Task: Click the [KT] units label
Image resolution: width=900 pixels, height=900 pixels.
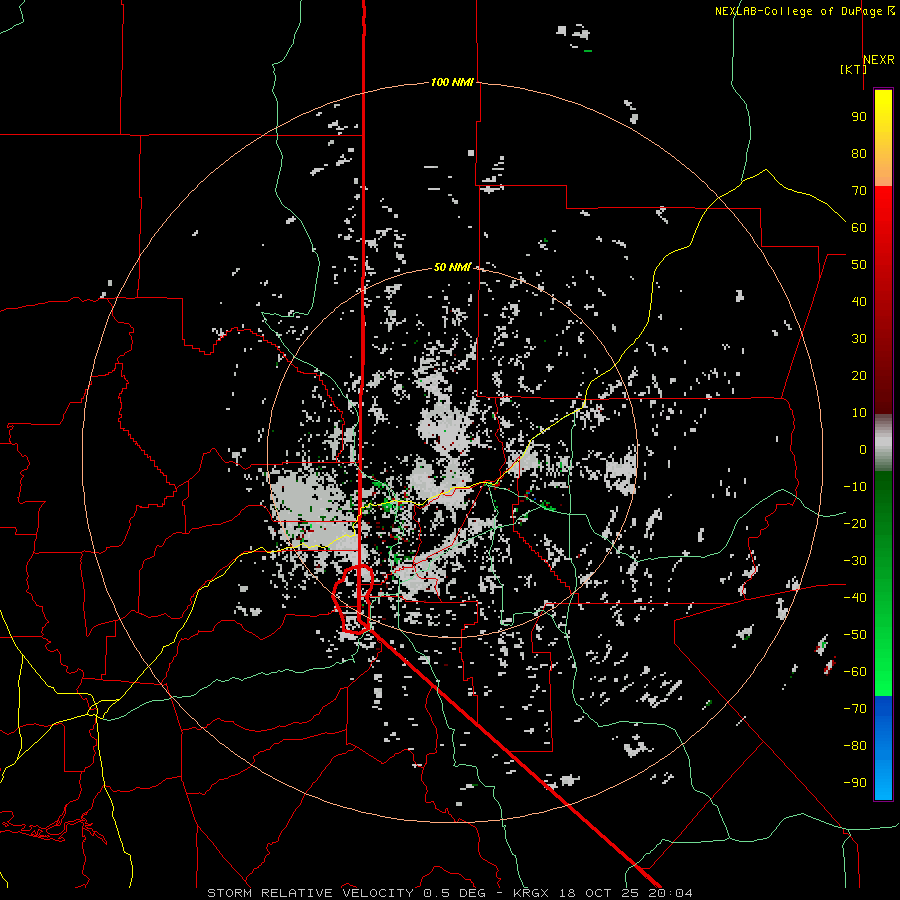Action: coord(853,69)
